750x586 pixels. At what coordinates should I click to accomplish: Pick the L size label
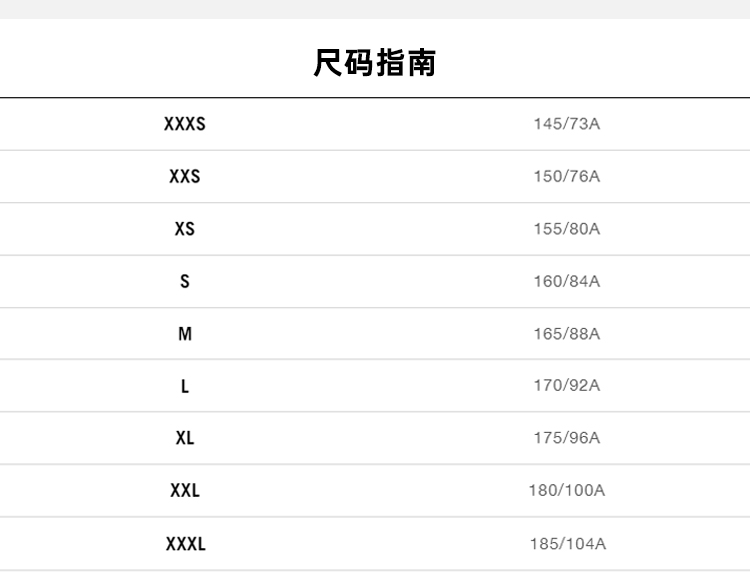[x=185, y=386]
